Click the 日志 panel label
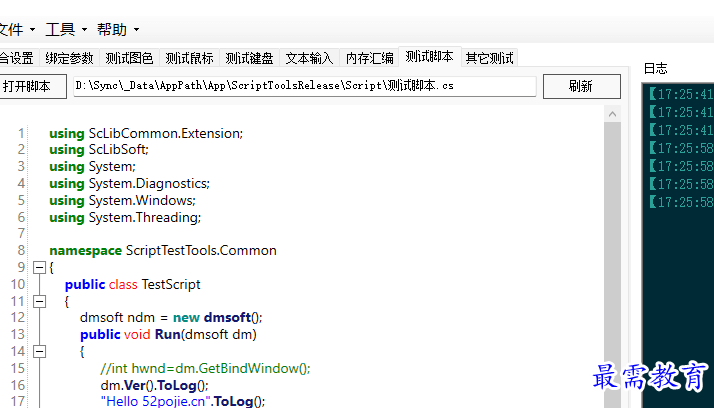The height and width of the screenshot is (408, 714). [655, 68]
